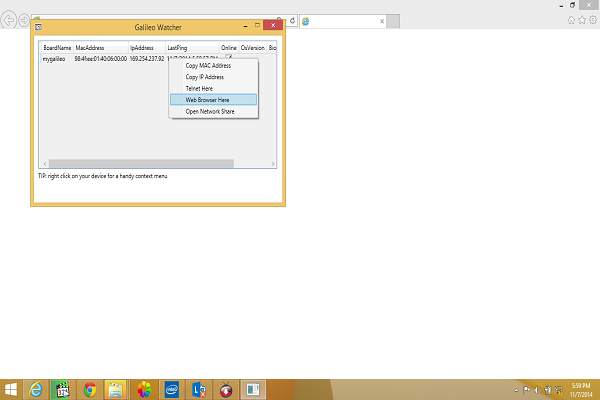
Task: Click the horizontal scrollbar left arrow
Action: [x=45, y=164]
